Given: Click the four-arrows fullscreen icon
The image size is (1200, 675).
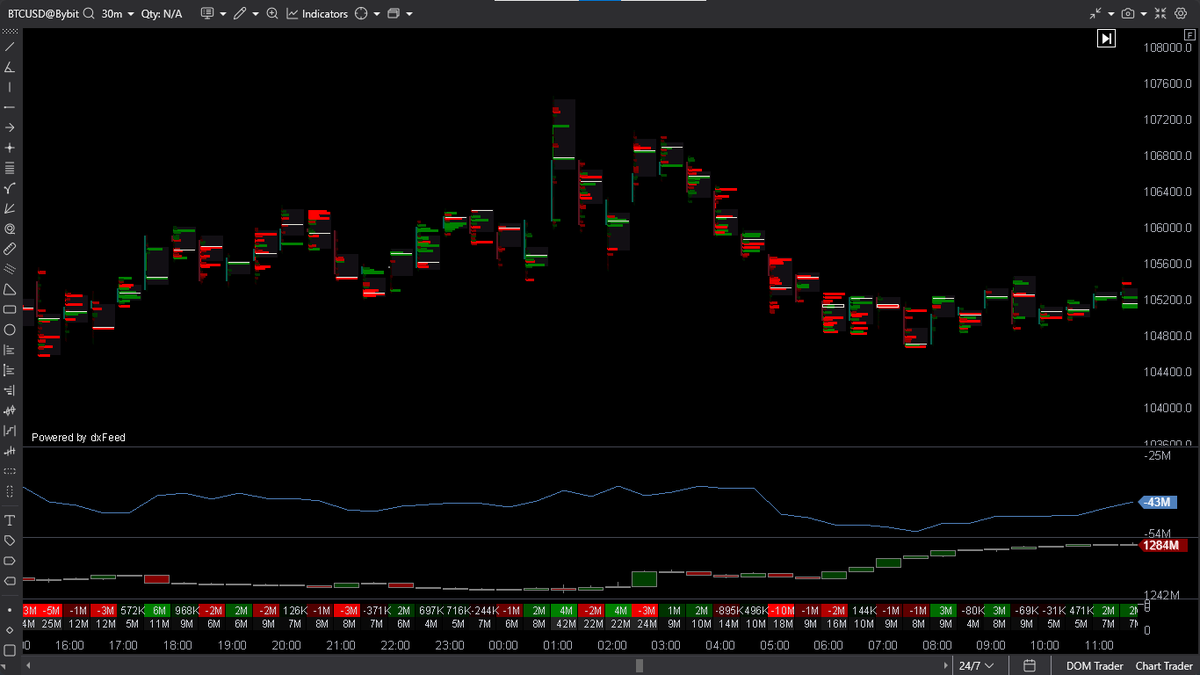Looking at the screenshot, I should pos(1161,14).
